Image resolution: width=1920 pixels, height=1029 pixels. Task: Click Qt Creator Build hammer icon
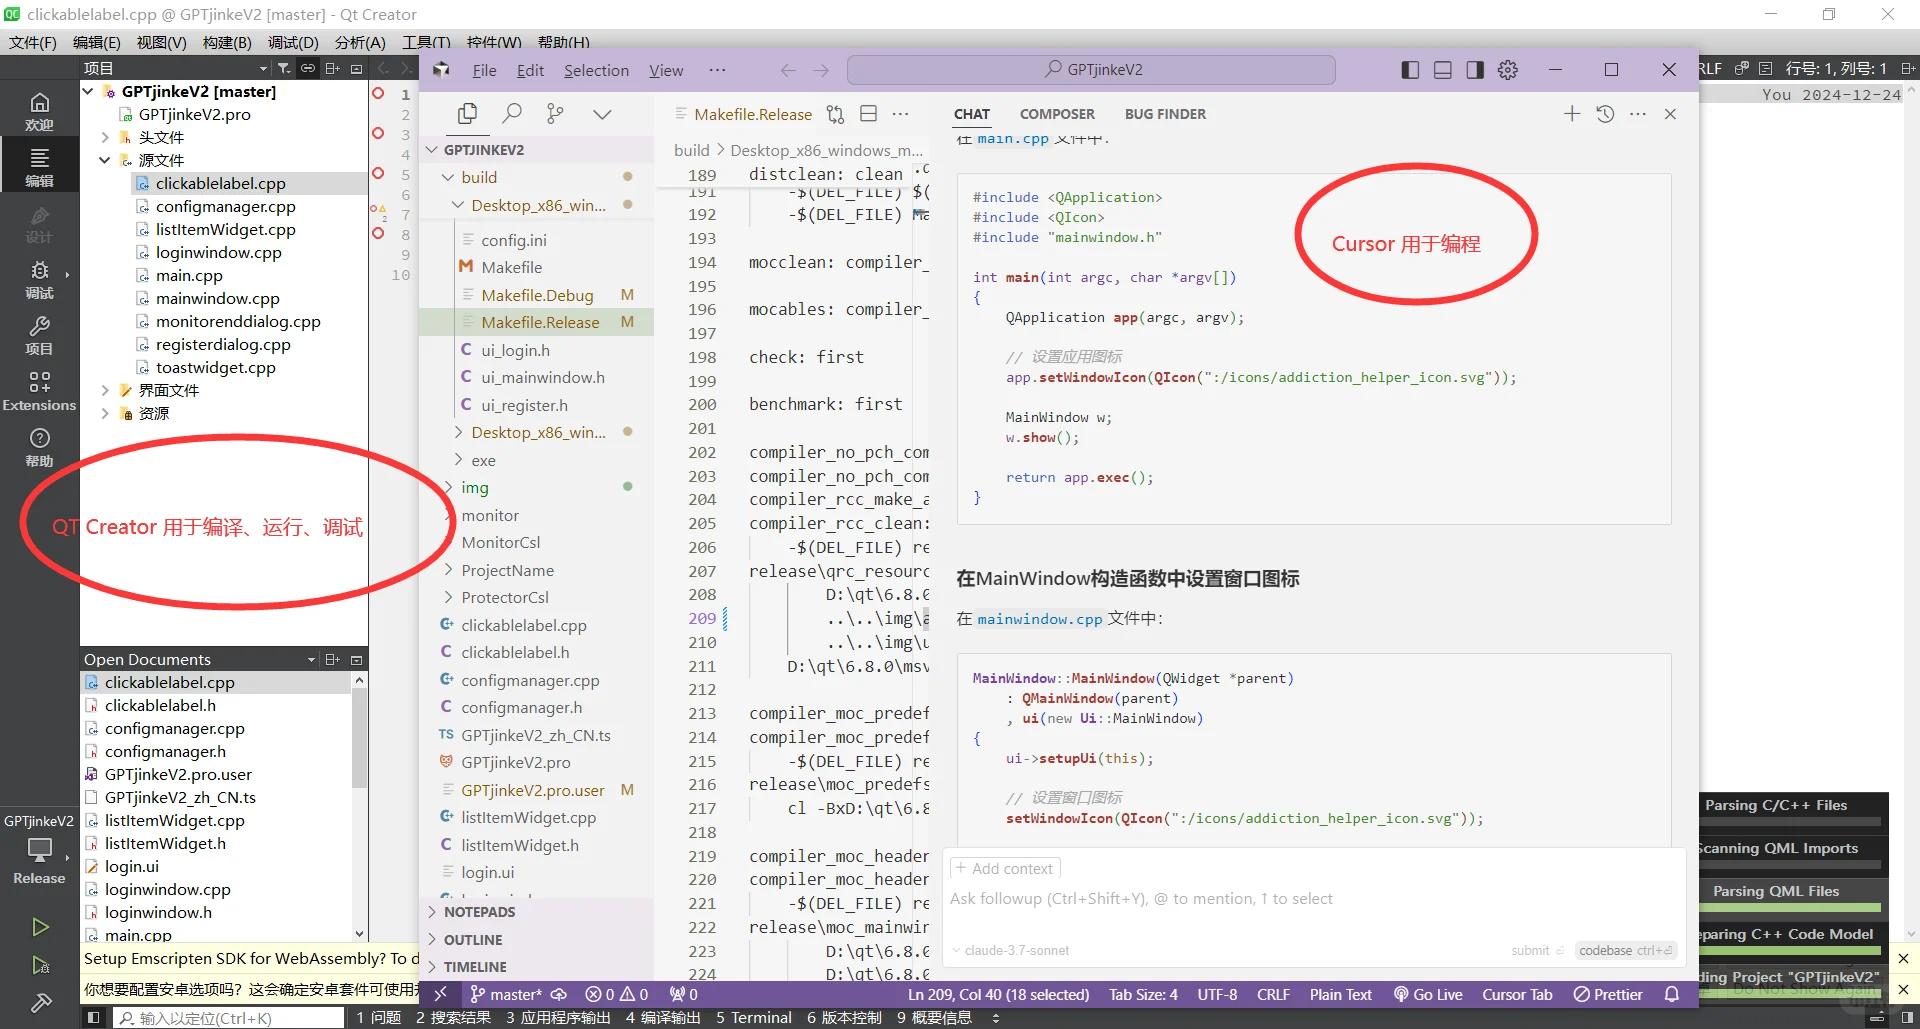click(x=40, y=1002)
